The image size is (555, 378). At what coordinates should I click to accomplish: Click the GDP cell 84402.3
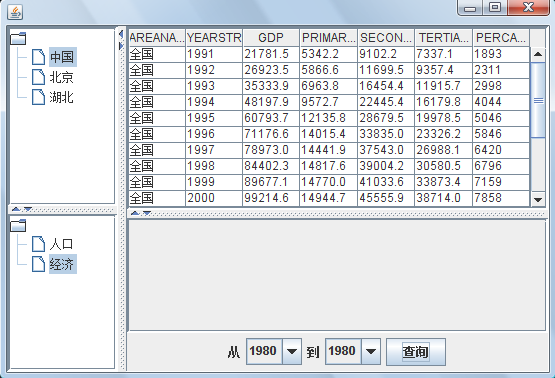[x=271, y=166]
